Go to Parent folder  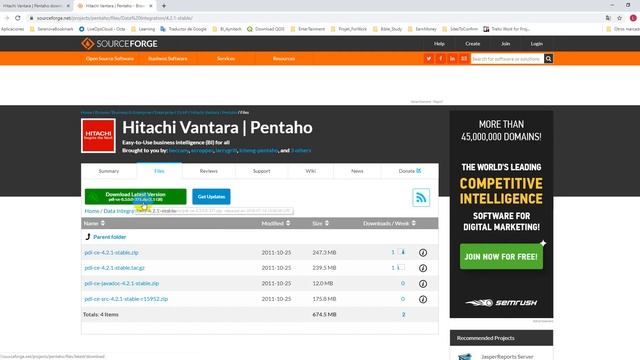pos(109,237)
